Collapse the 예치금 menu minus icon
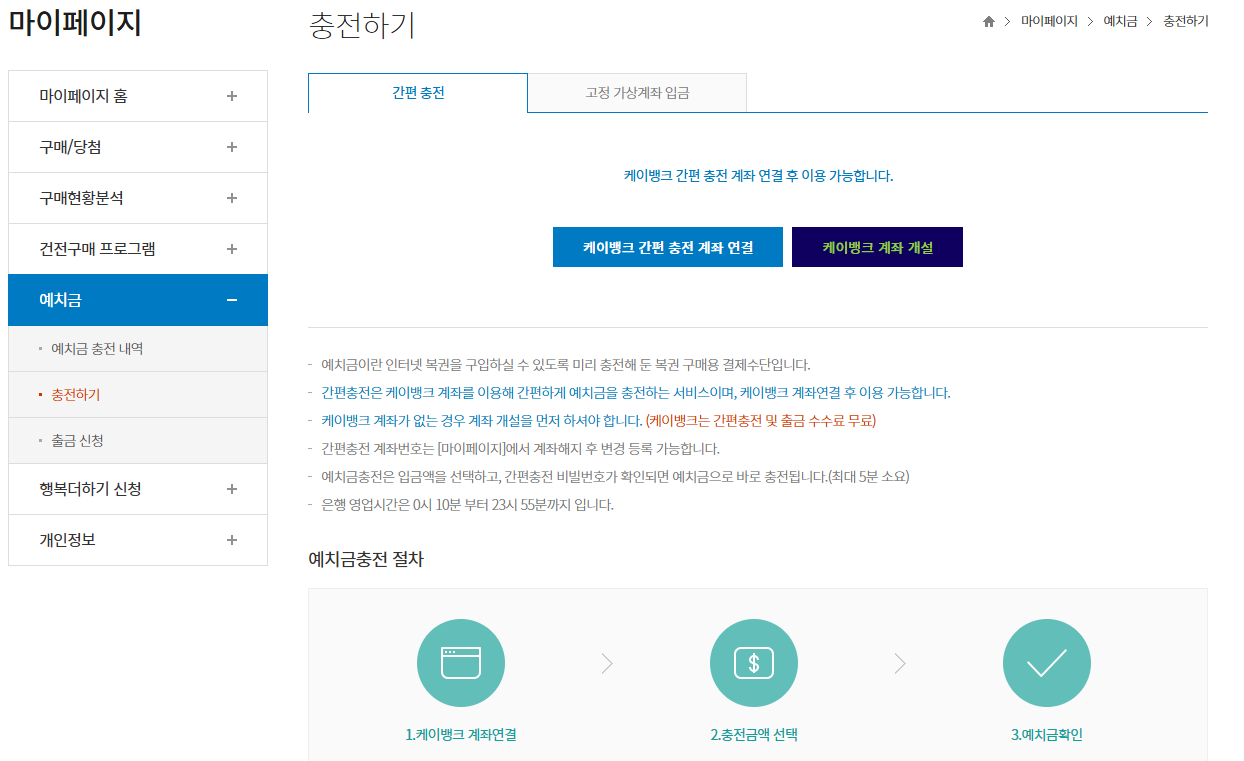The width and height of the screenshot is (1244, 761). 232,300
